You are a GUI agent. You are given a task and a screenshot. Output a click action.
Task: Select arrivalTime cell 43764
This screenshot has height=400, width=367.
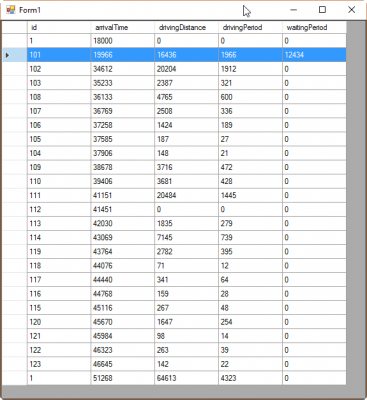click(x=123, y=252)
